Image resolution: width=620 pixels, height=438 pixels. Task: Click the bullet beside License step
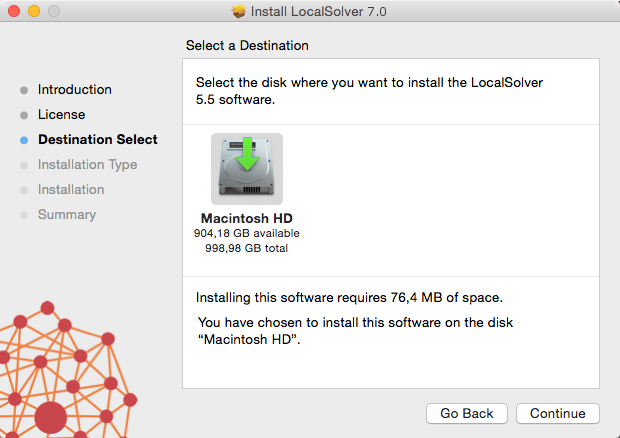click(x=24, y=115)
